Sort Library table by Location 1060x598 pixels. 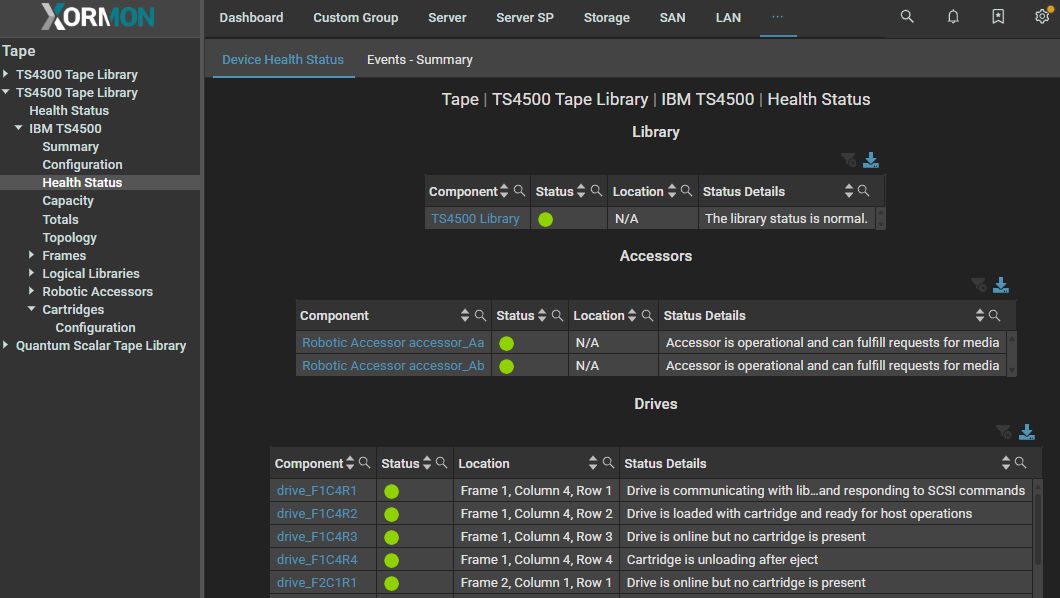671,191
